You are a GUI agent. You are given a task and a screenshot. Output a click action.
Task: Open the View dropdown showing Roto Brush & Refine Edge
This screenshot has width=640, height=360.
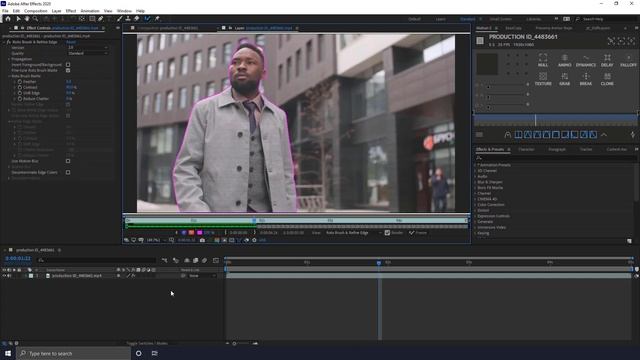tap(354, 233)
